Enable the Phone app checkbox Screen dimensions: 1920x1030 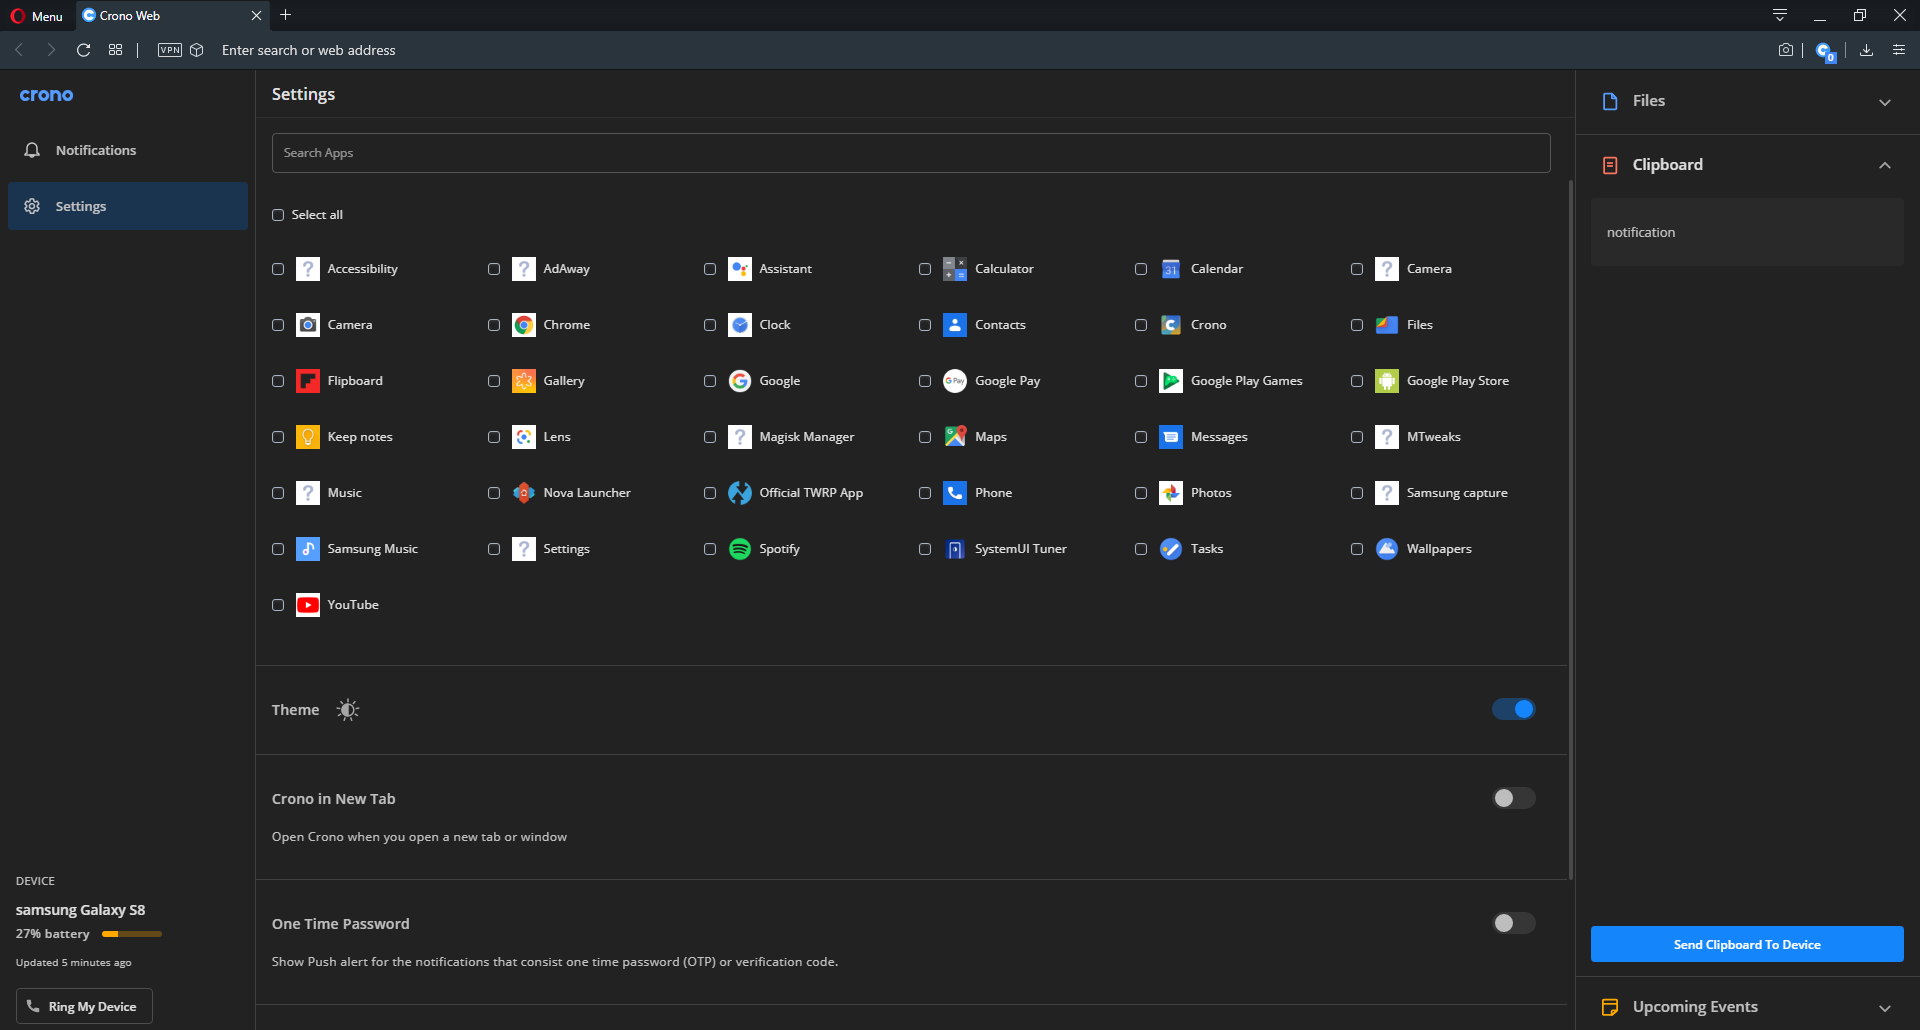(925, 493)
